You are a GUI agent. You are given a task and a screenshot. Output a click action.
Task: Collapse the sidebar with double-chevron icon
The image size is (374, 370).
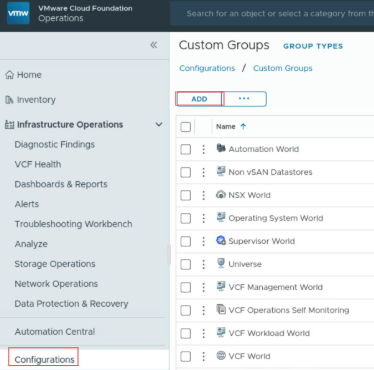[153, 45]
